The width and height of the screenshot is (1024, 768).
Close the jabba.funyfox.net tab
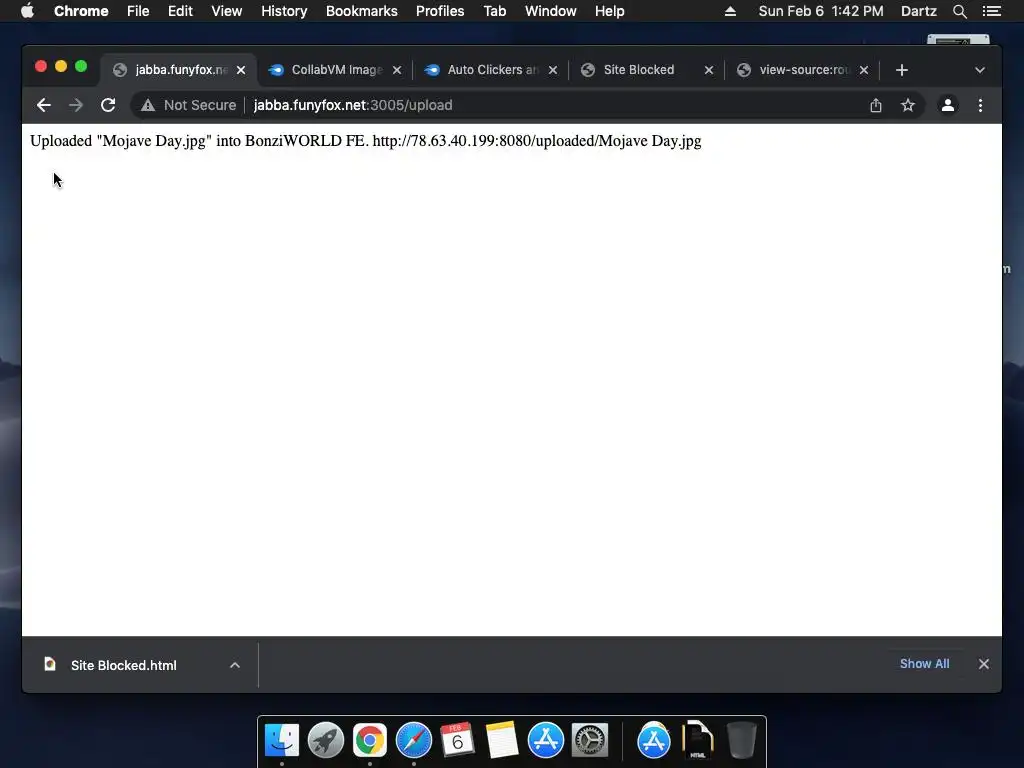(241, 70)
